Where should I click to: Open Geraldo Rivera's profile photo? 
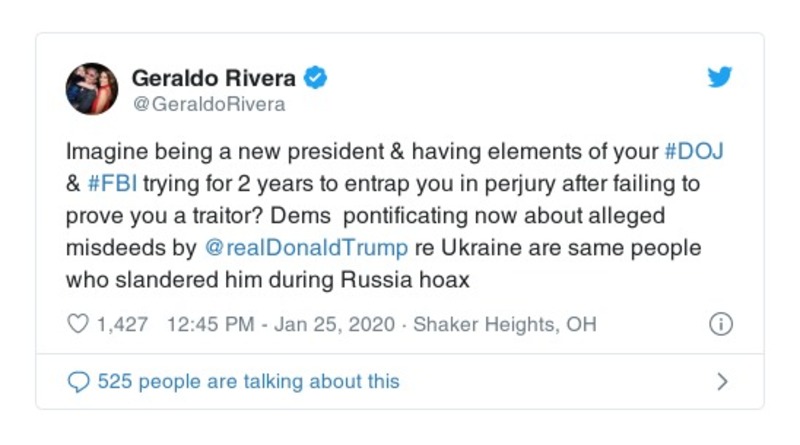coord(92,89)
